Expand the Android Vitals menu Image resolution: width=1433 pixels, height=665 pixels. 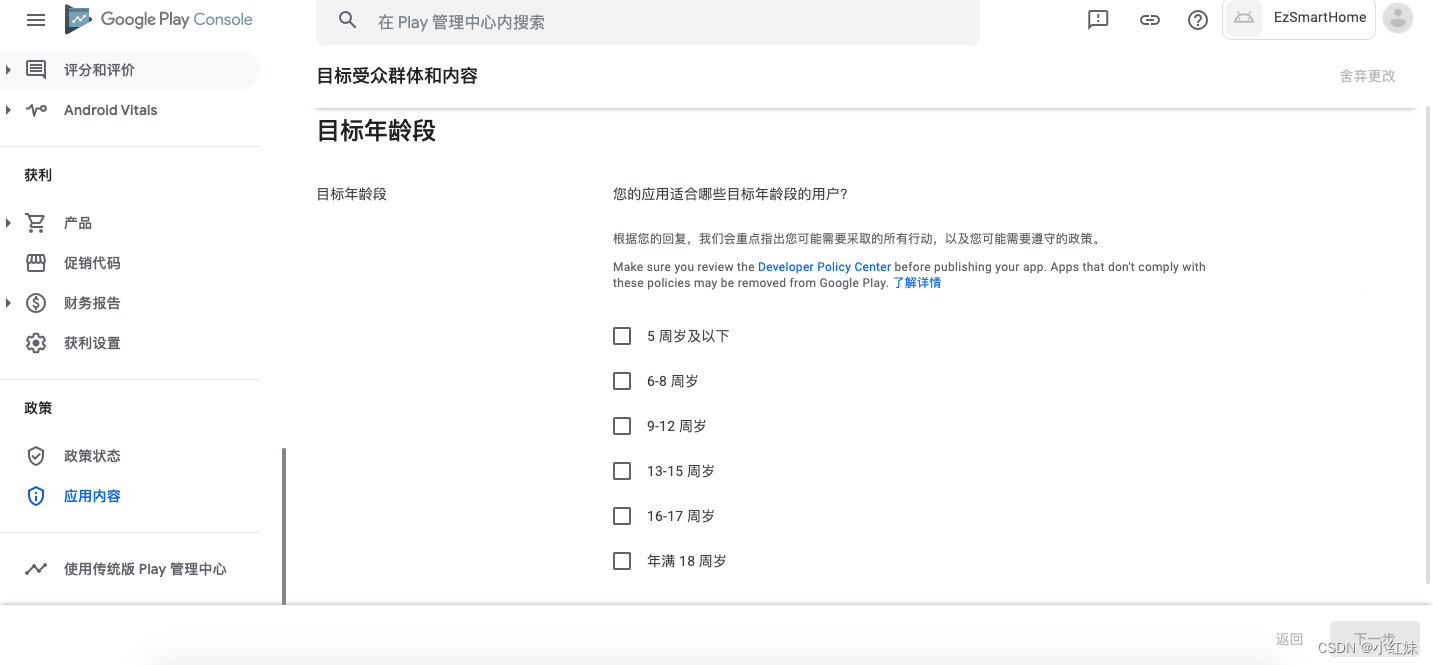(9, 109)
